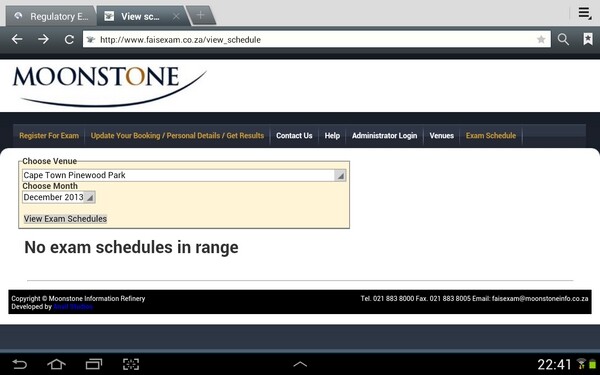Expand the Choose Month dropdown
The image size is (600, 375).
59,197
